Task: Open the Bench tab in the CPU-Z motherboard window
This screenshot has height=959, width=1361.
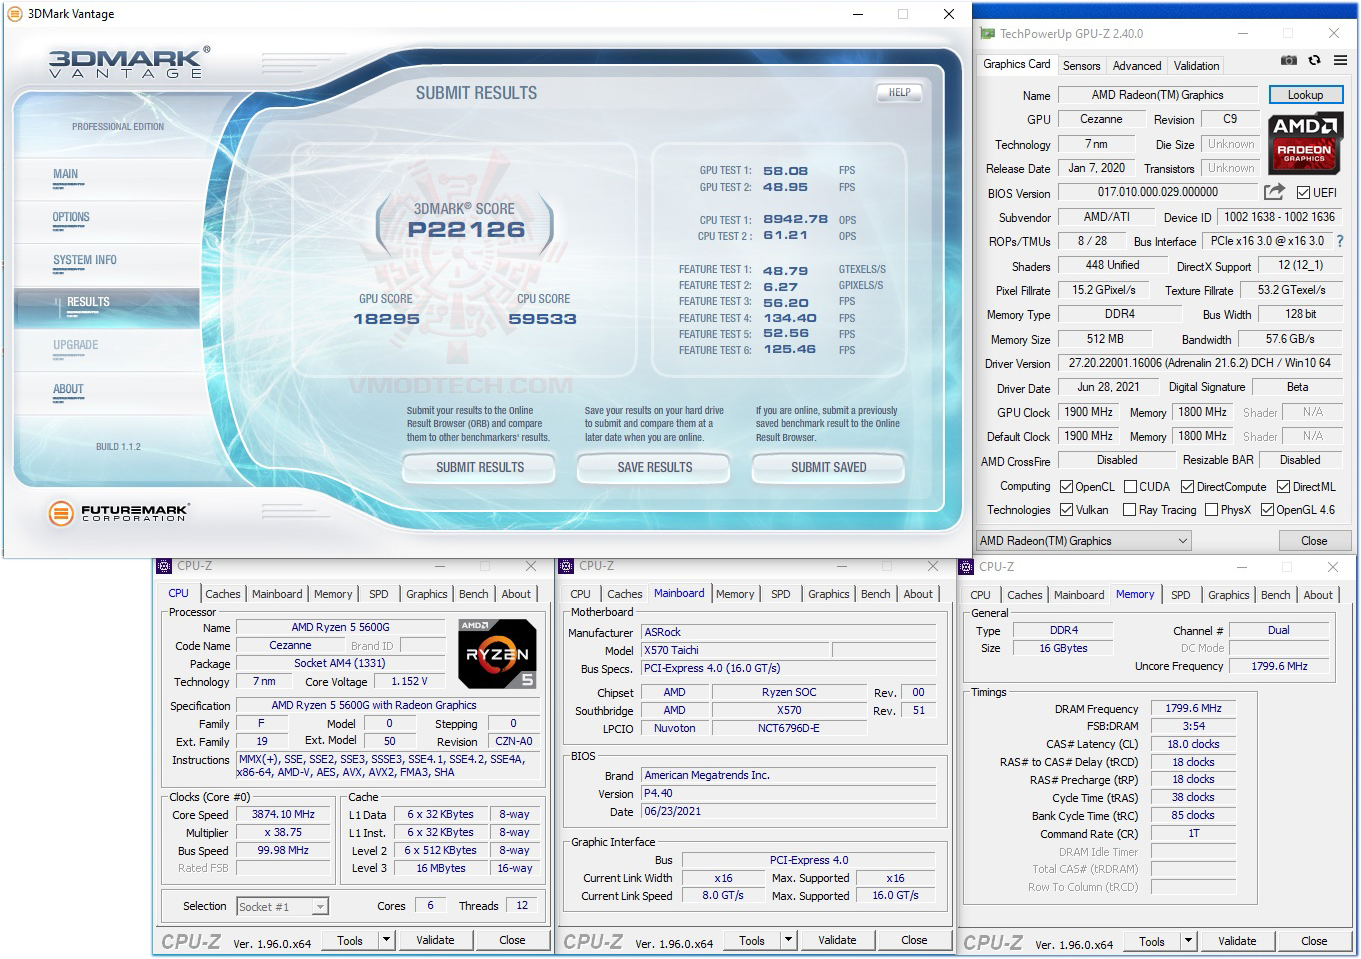Action: 875,594
